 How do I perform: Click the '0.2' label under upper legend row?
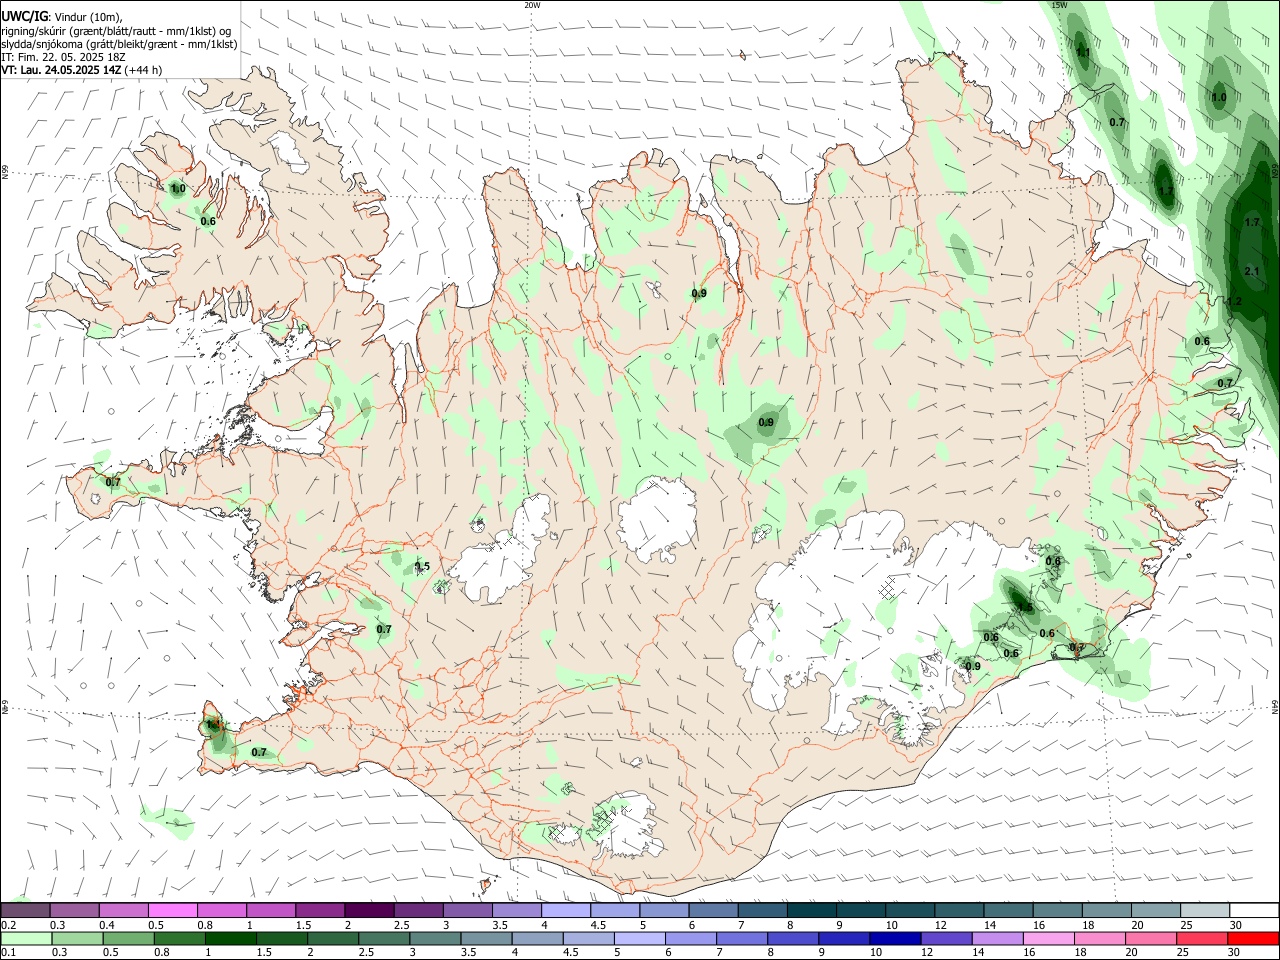coord(8,925)
